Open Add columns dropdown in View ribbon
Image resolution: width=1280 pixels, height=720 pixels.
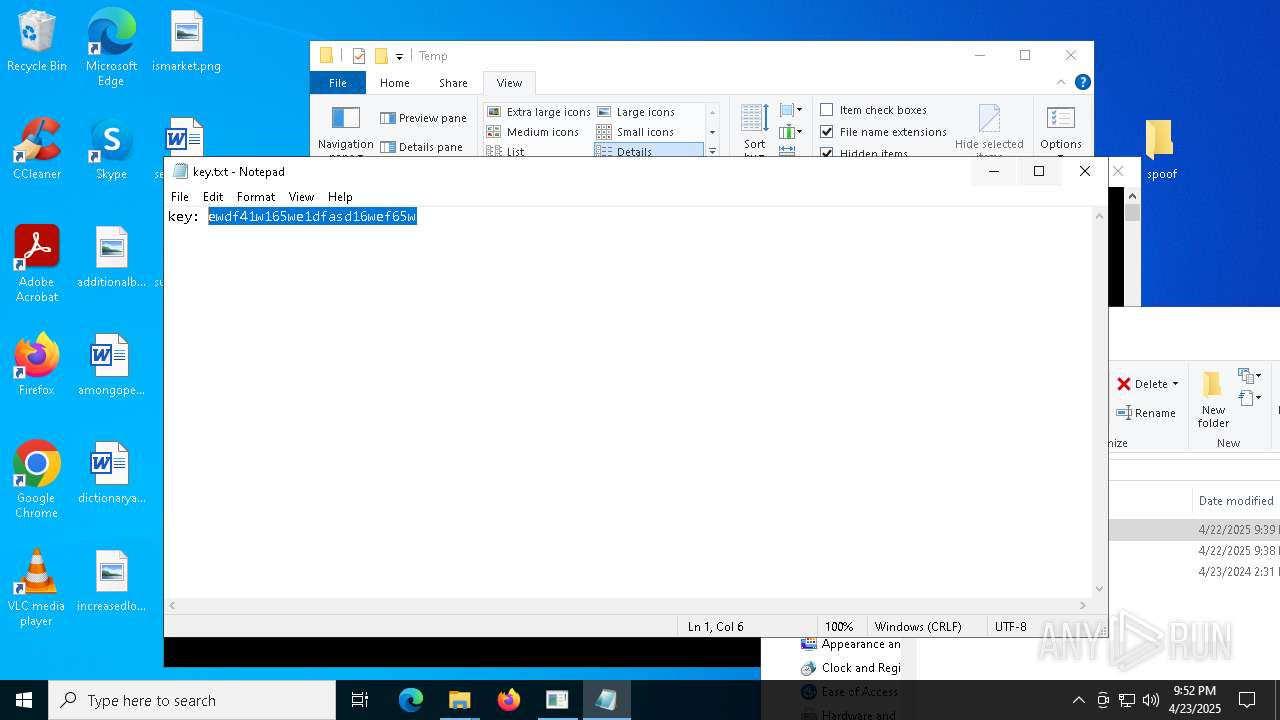791,131
